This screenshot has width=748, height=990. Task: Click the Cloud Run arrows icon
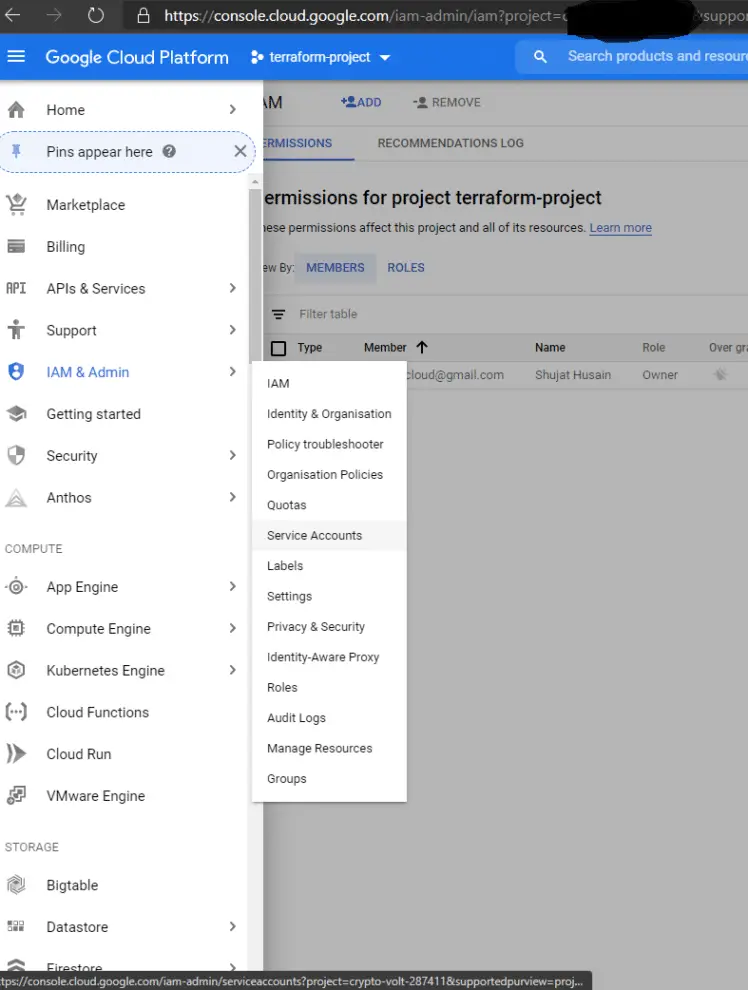[x=16, y=754]
